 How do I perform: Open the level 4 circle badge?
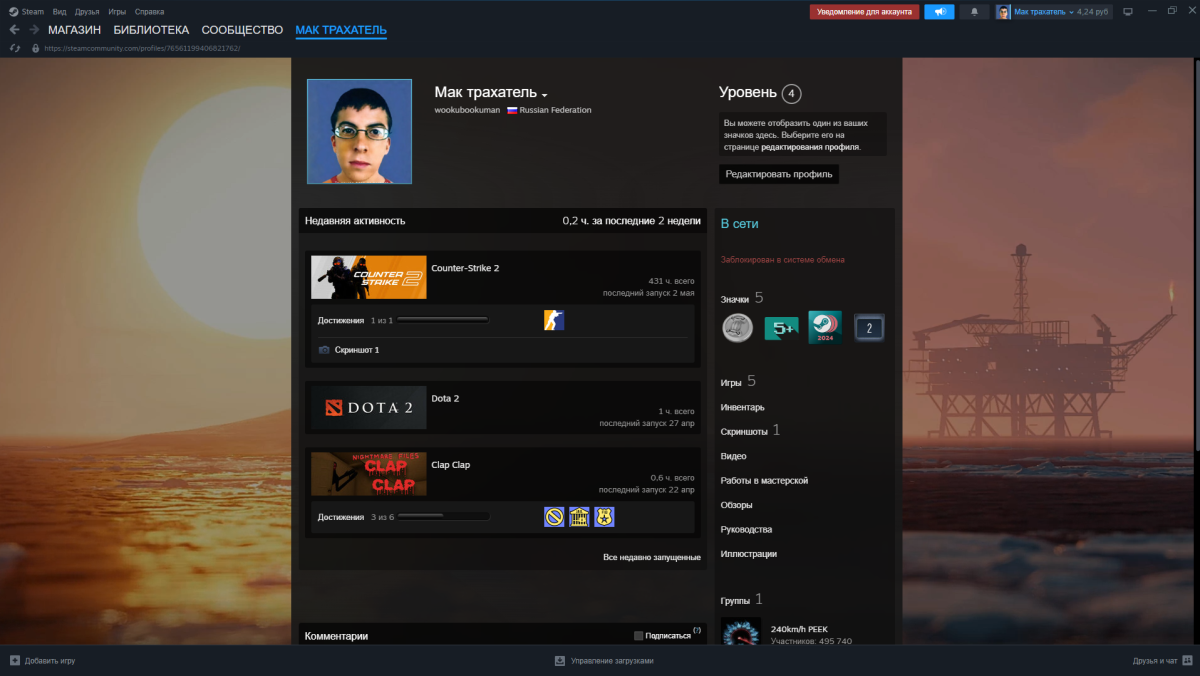click(791, 93)
